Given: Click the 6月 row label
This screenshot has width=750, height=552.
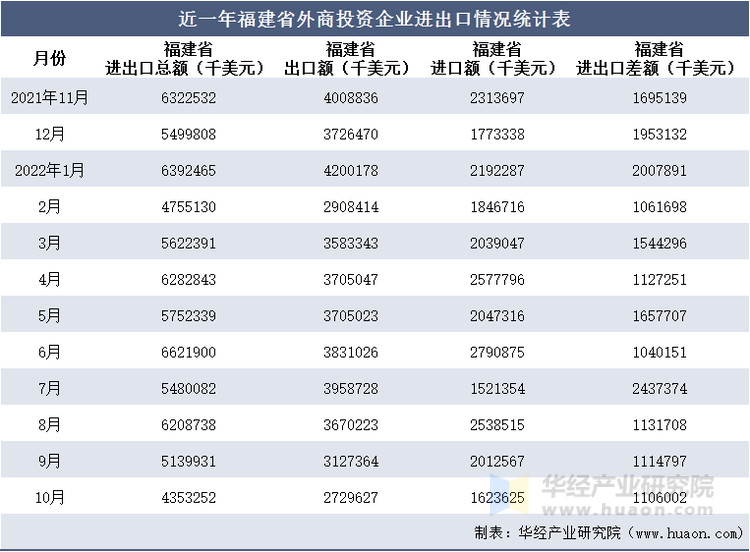Looking at the screenshot, I should click(x=50, y=352).
